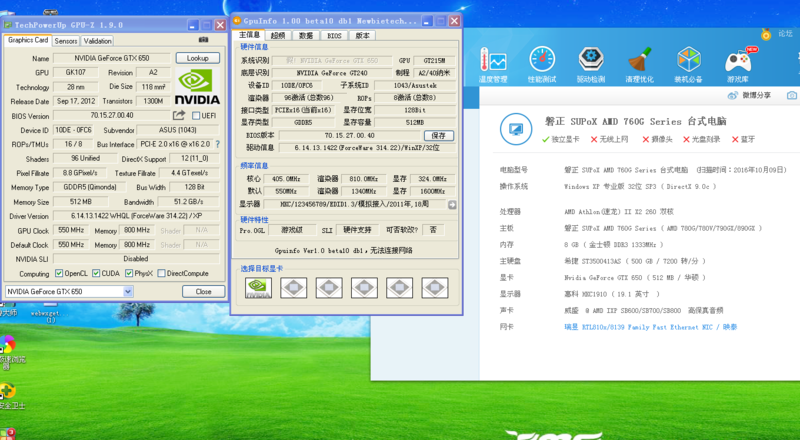Click the camera screenshot icon beside 微博分享
The image size is (800, 440).
792,95
